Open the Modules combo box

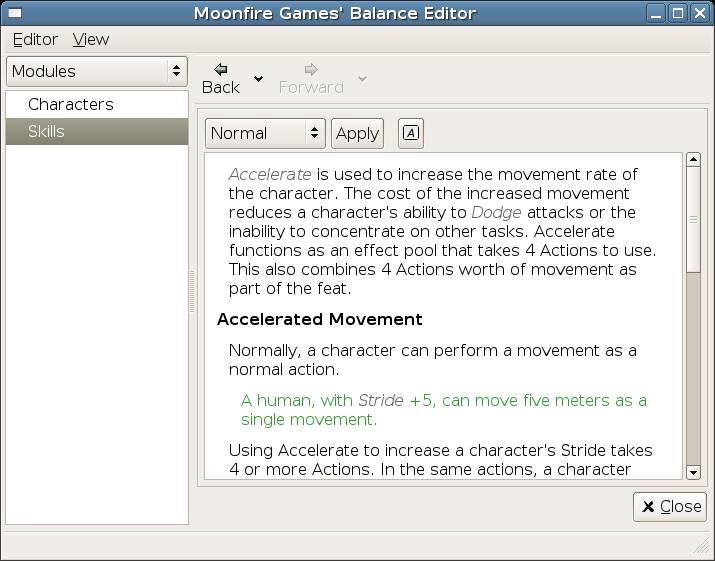pyautogui.click(x=97, y=71)
